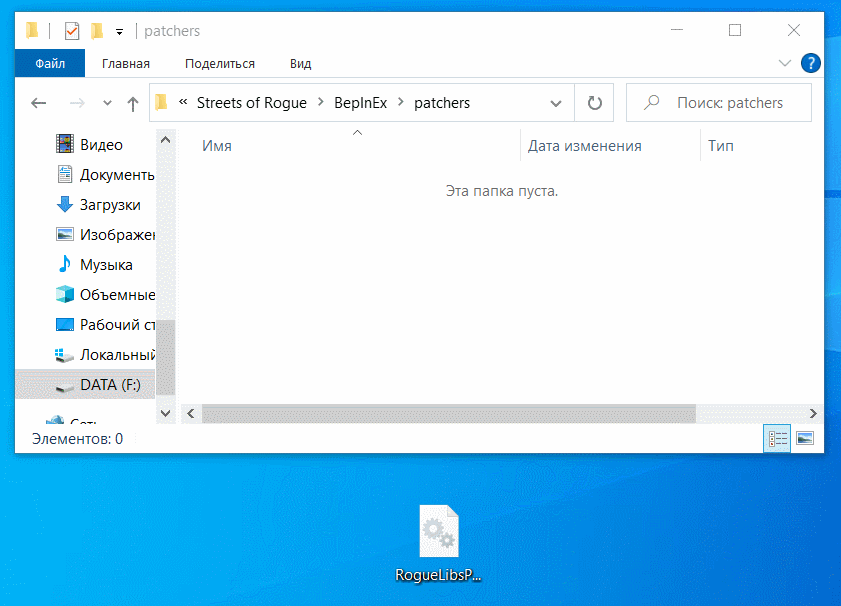Open the Файл menu tab

[50, 63]
